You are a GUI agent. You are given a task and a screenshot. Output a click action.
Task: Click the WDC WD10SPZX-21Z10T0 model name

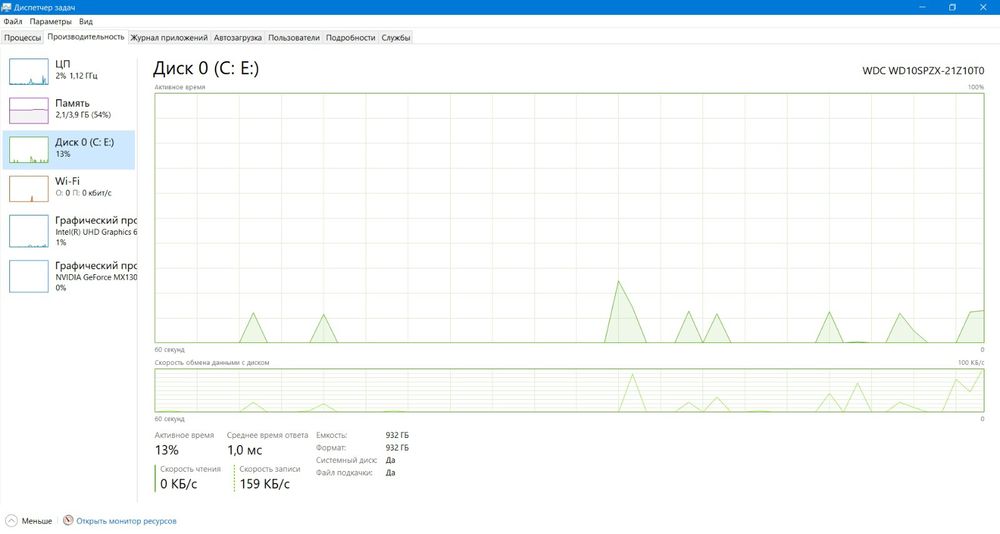(x=923, y=71)
